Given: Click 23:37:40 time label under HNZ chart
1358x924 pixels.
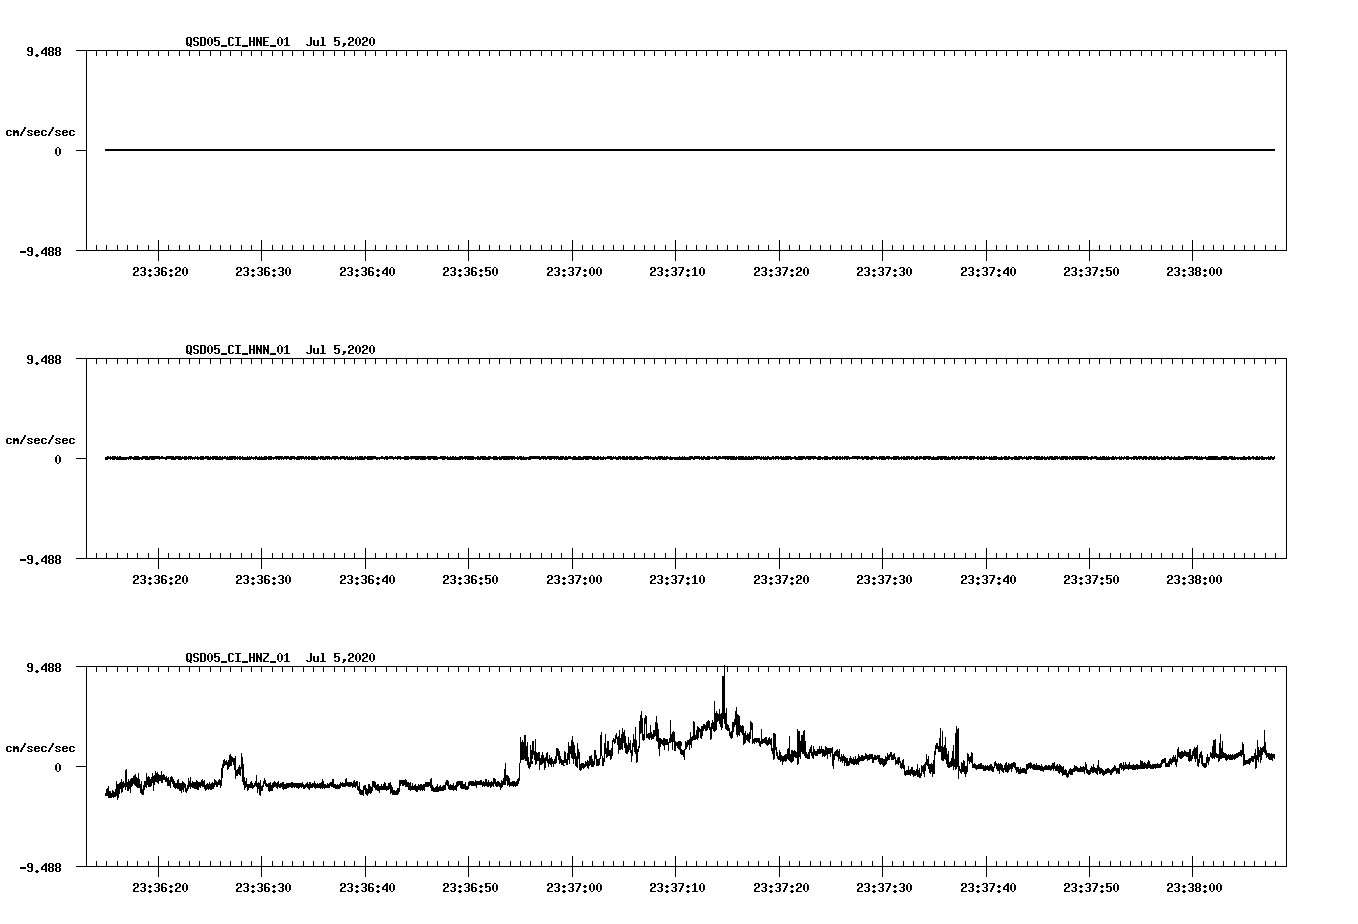Looking at the screenshot, I should pyautogui.click(x=987, y=888).
